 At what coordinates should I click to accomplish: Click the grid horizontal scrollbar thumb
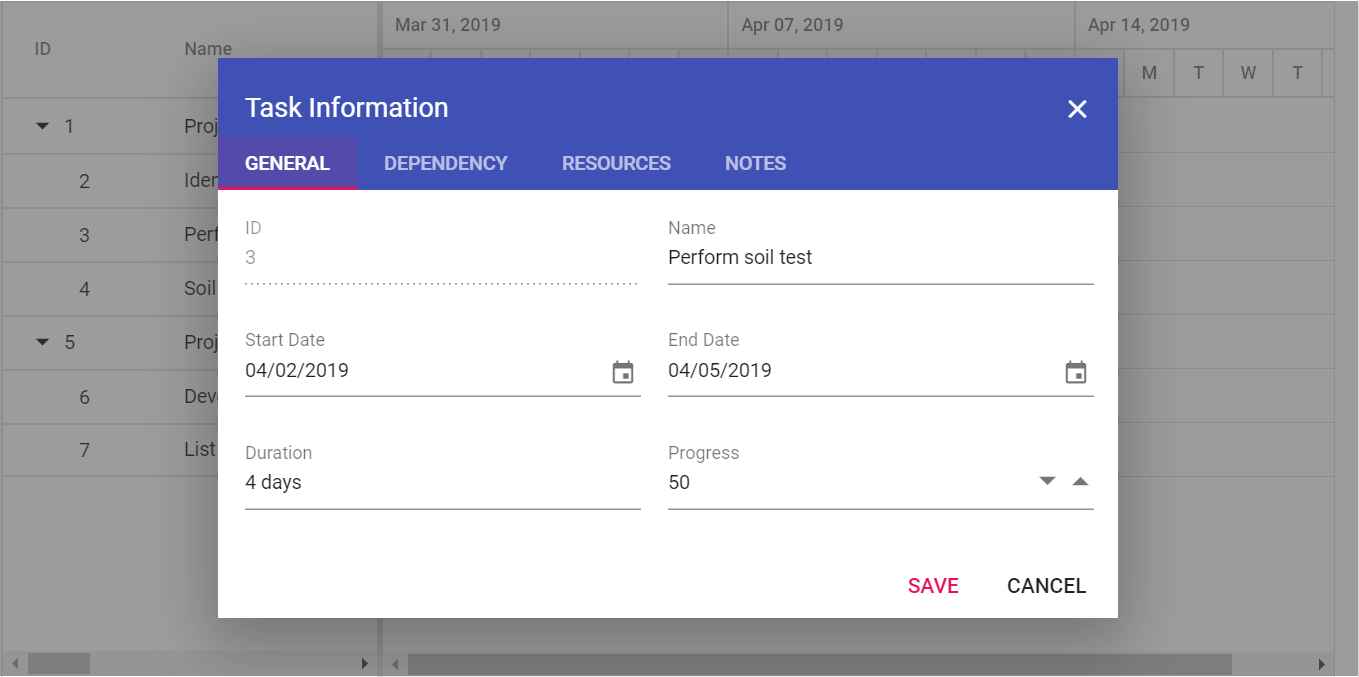coord(59,664)
